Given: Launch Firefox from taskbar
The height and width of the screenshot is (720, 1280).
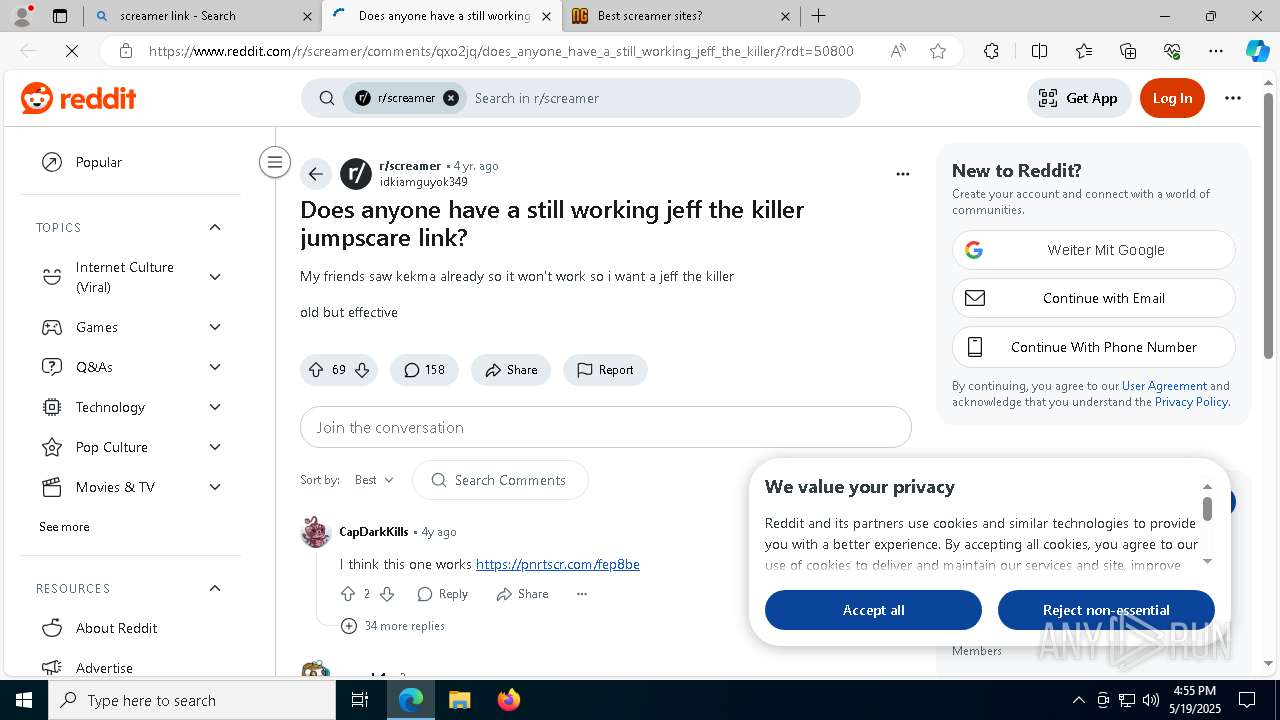Looking at the screenshot, I should tap(508, 700).
